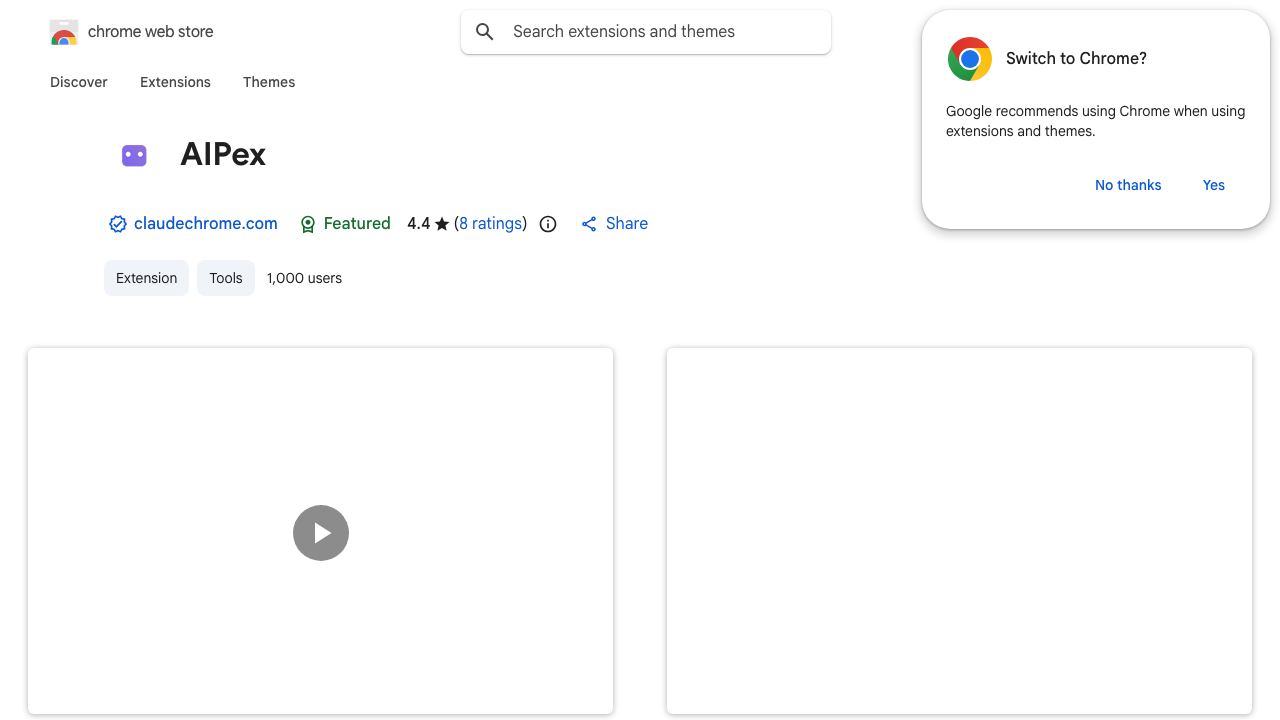Click the ratings info circle icon

click(548, 224)
